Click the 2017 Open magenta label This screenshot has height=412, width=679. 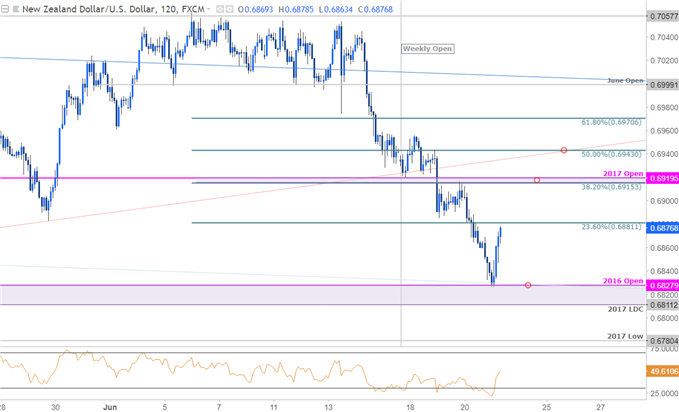pyautogui.click(x=623, y=174)
